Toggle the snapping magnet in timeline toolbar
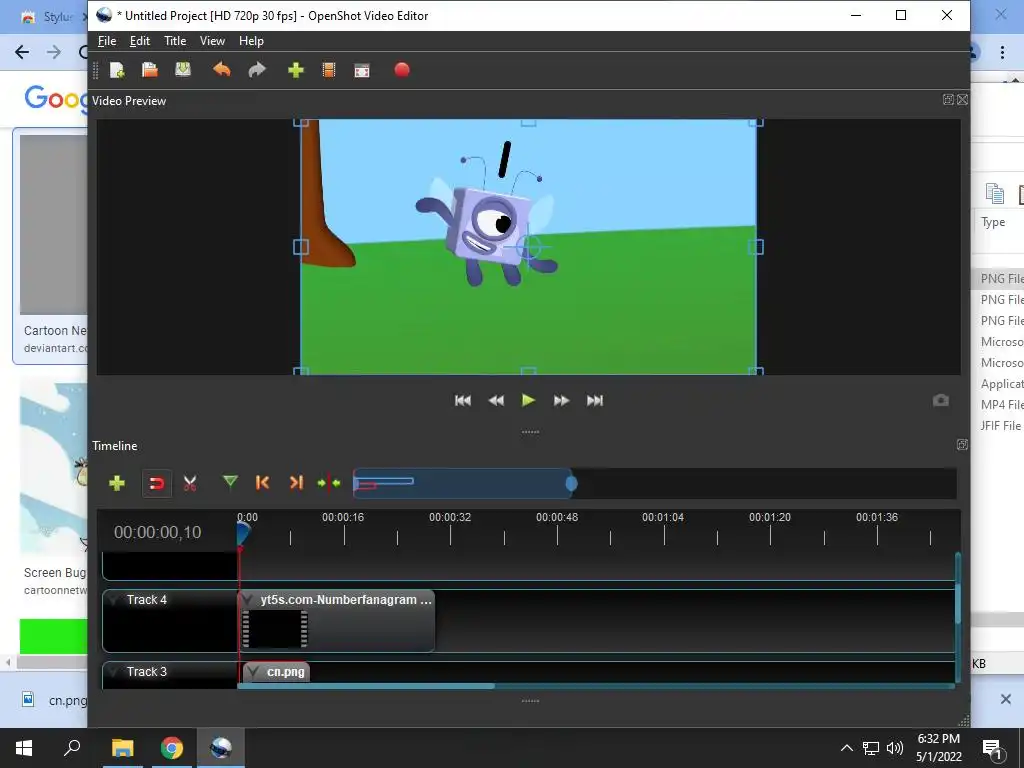This screenshot has height=768, width=1024. tap(157, 483)
